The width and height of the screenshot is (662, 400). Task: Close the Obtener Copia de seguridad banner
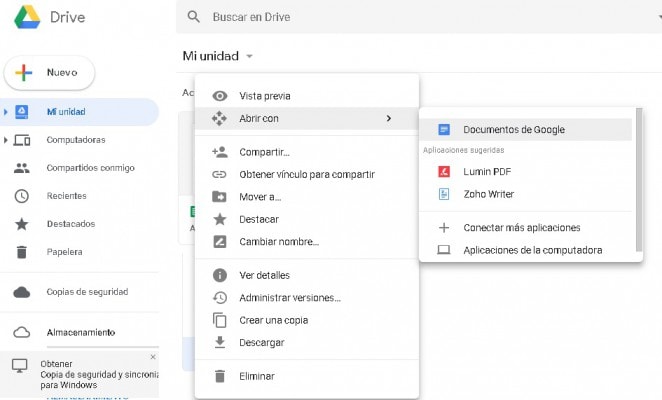[153, 357]
